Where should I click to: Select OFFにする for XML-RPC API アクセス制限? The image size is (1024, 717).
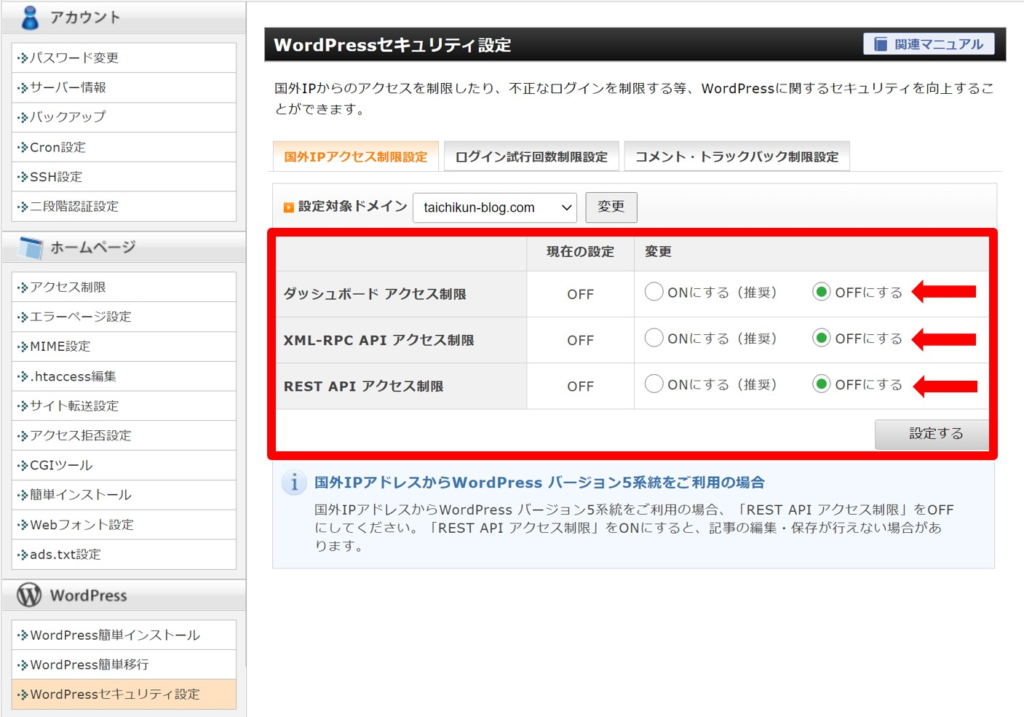[822, 338]
